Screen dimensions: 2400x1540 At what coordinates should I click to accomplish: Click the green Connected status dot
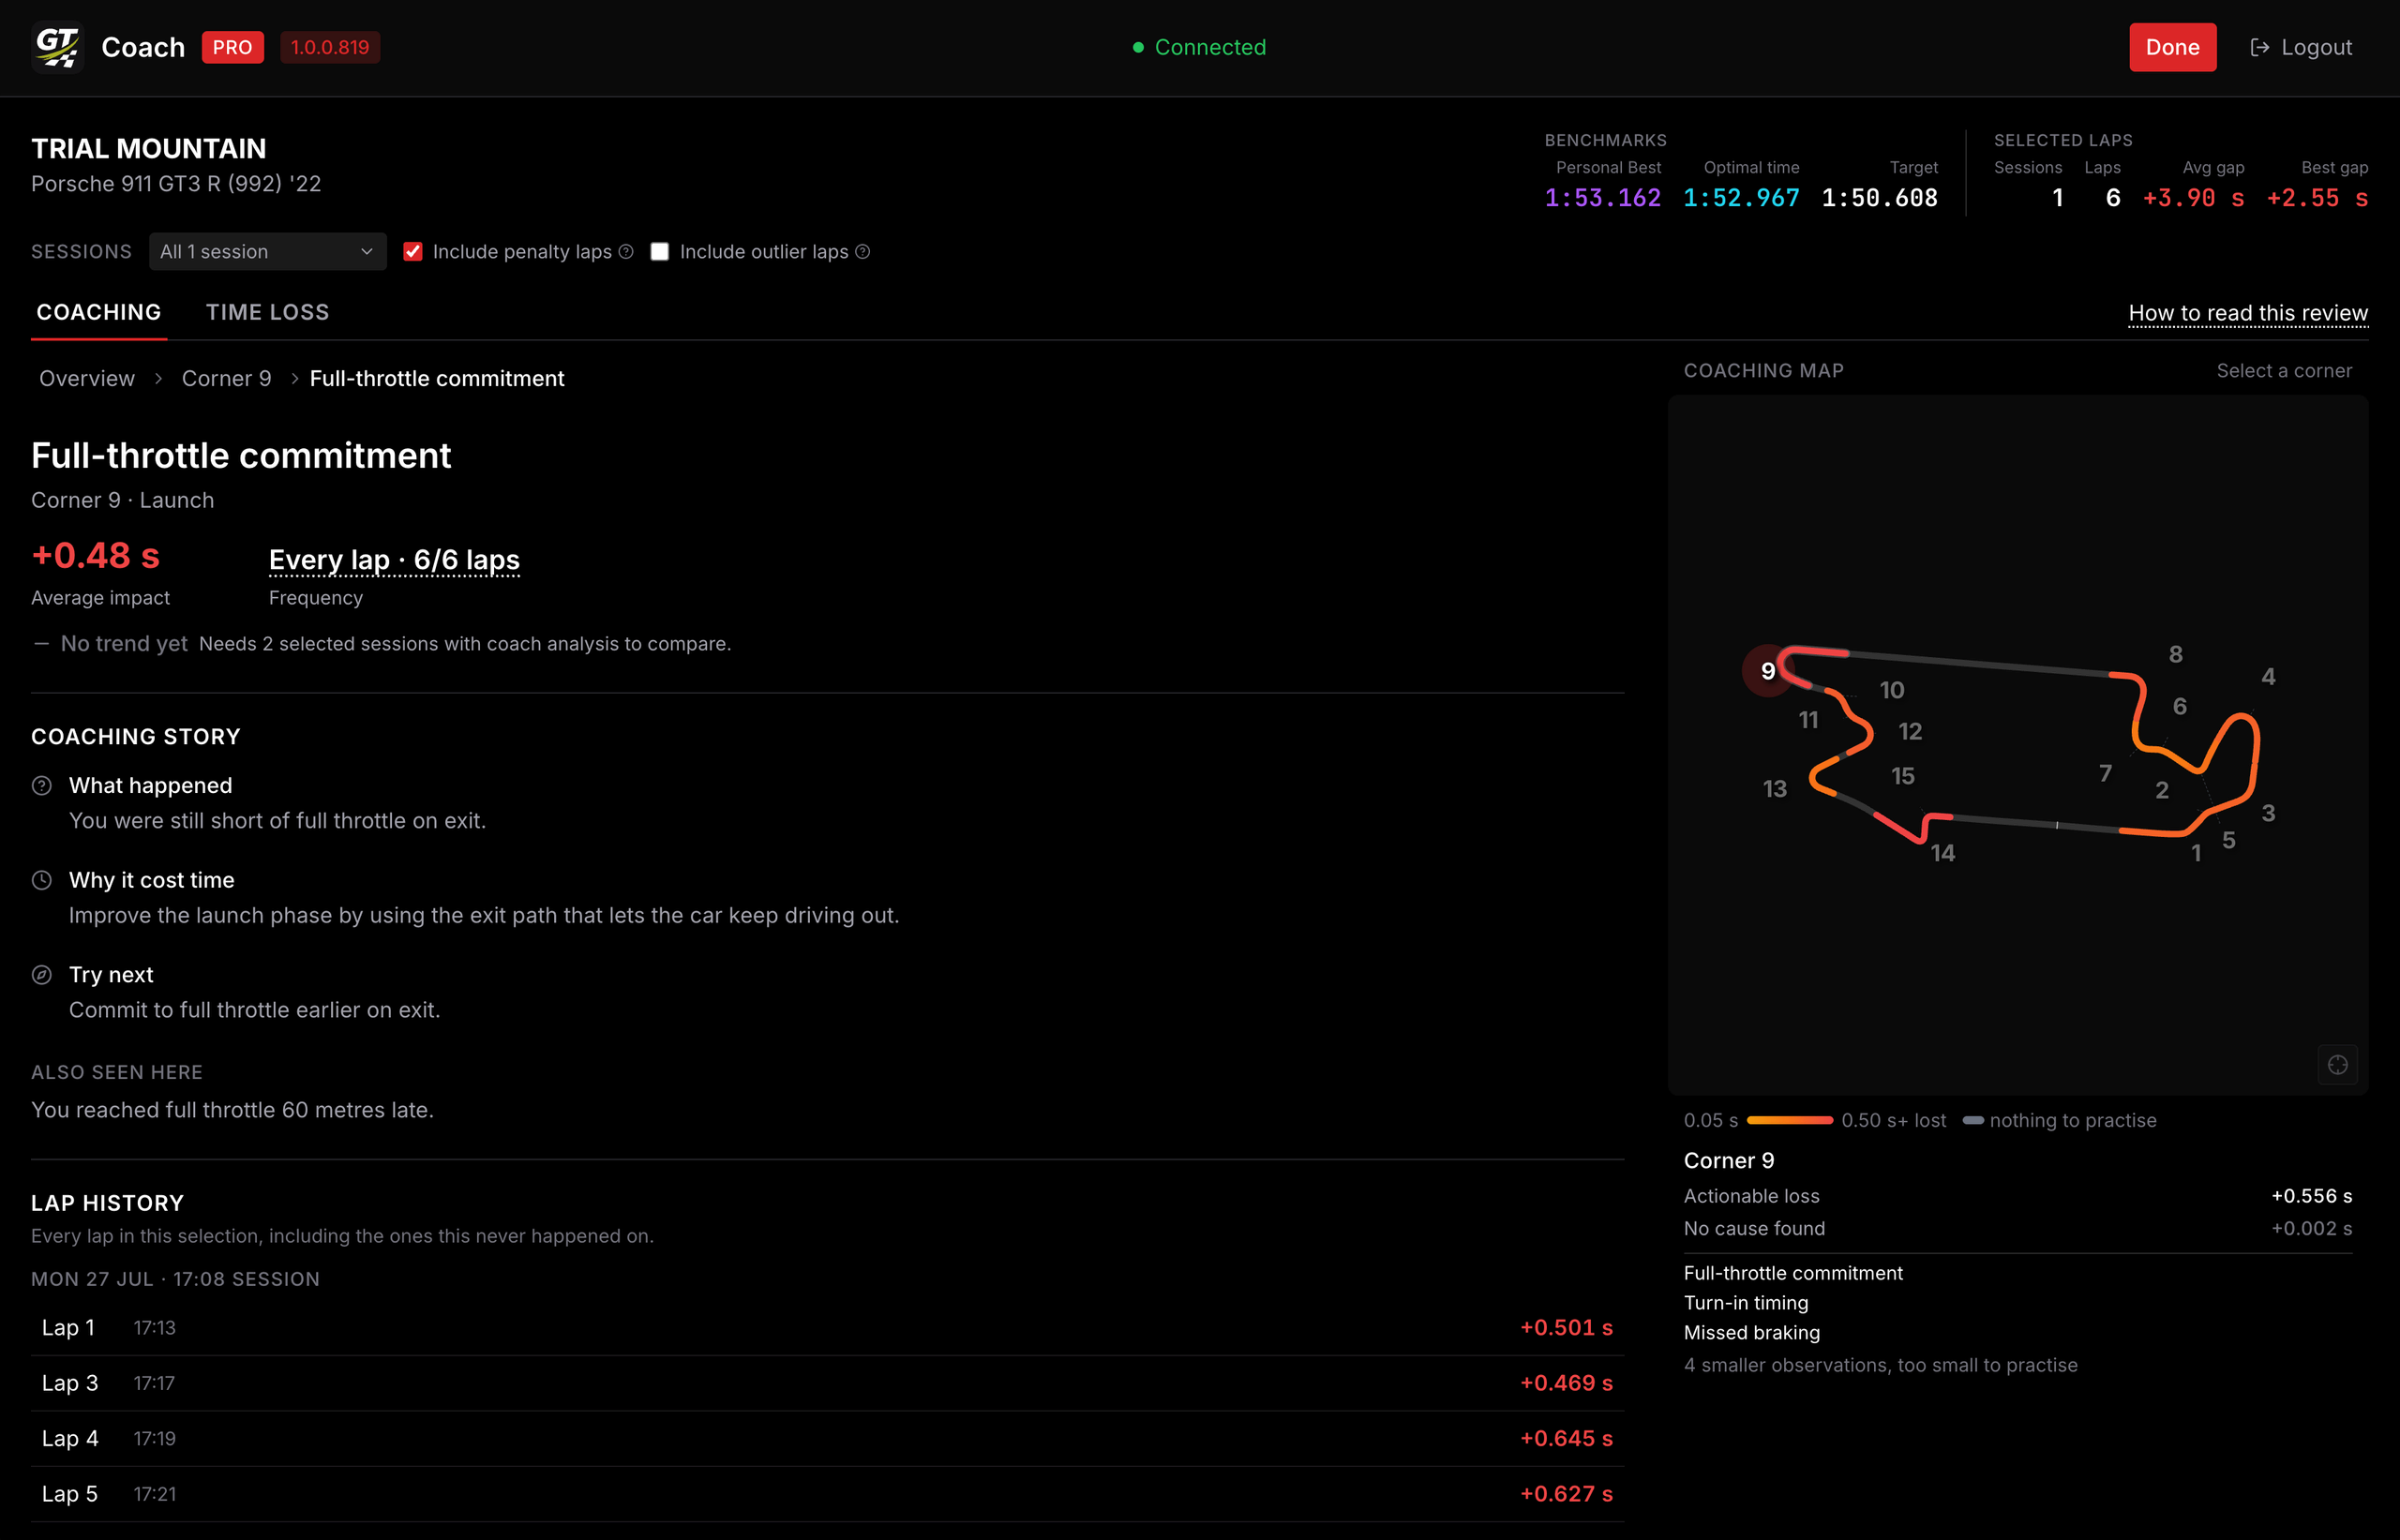tap(1138, 47)
